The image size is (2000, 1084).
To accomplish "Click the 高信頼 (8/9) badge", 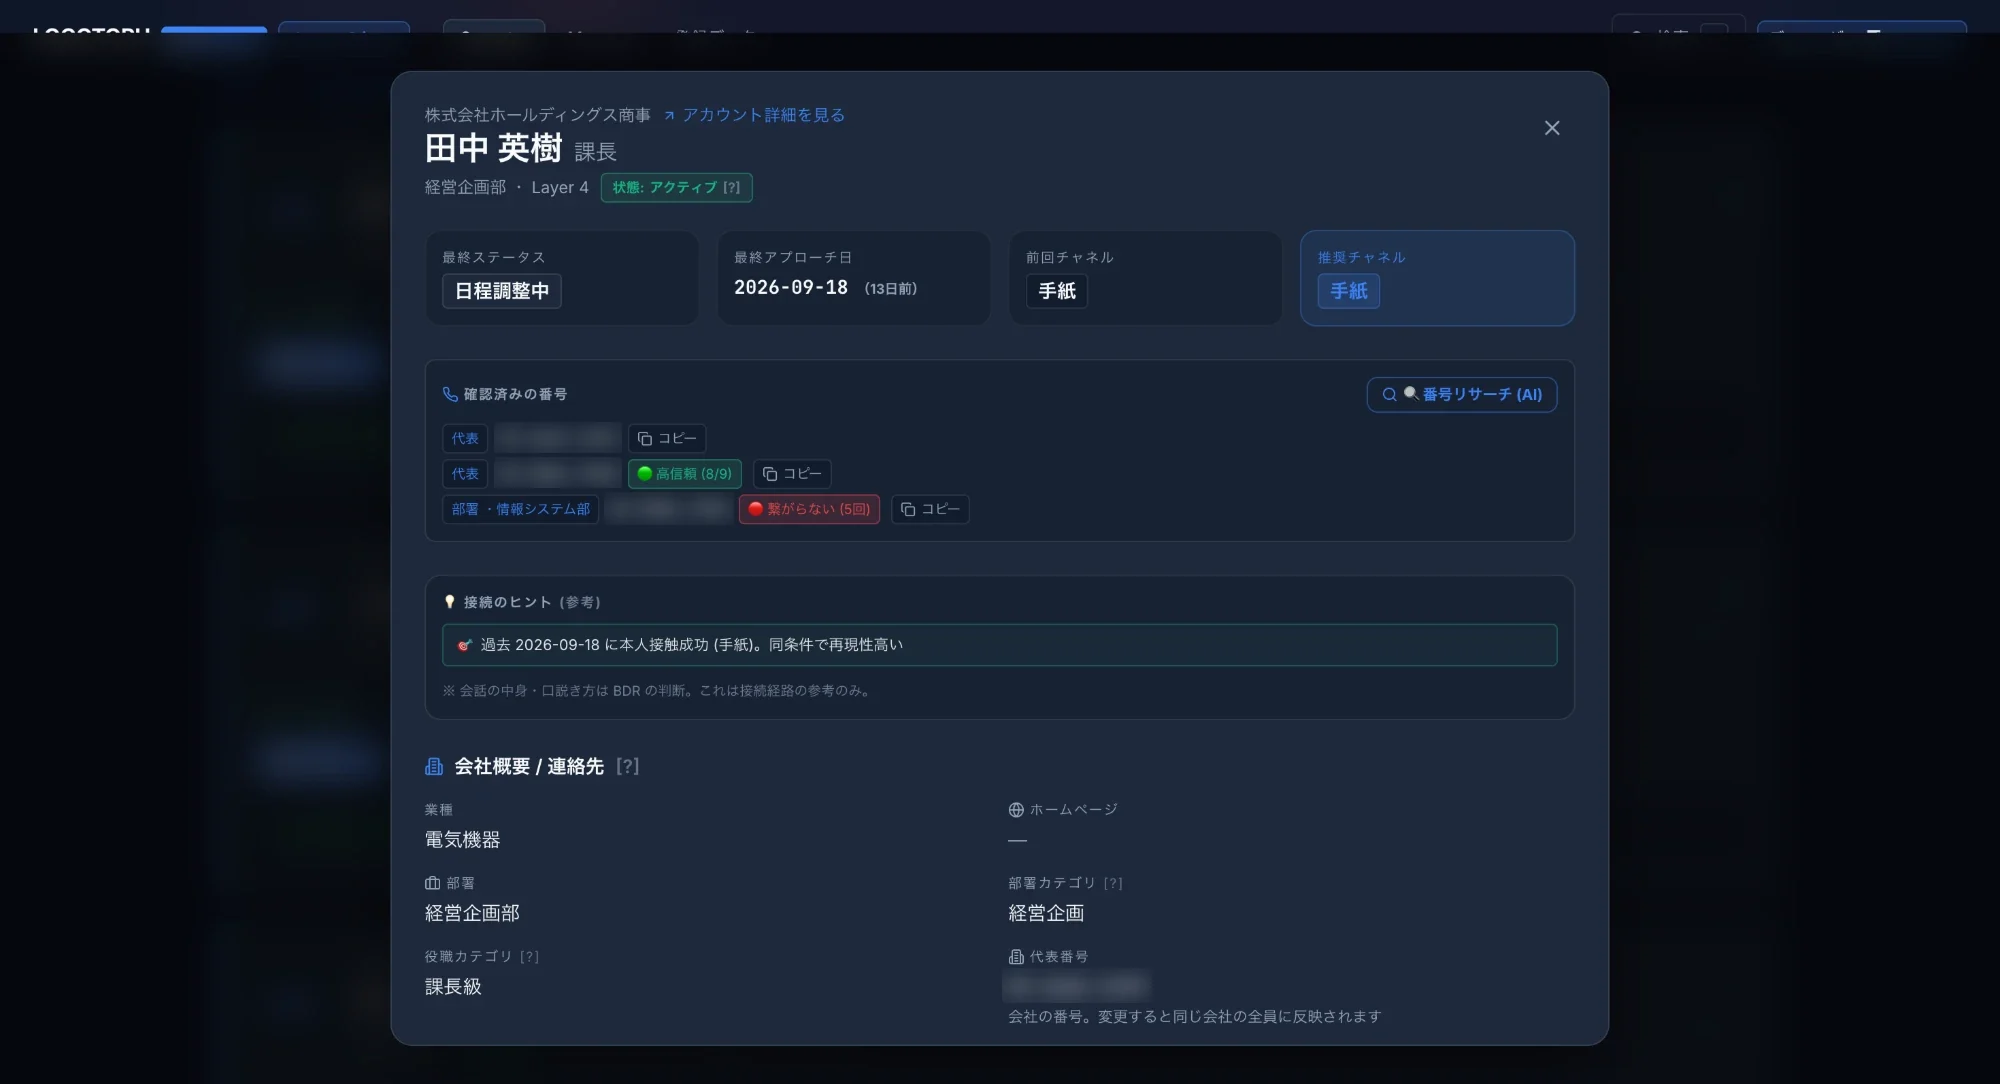I will point(685,474).
